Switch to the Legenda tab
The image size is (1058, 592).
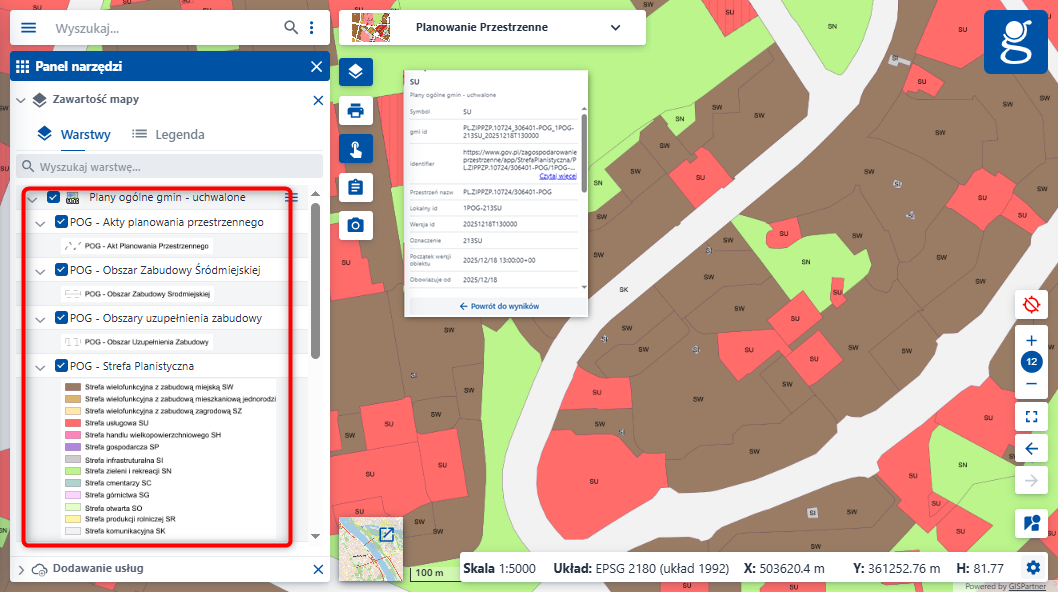pyautogui.click(x=168, y=134)
